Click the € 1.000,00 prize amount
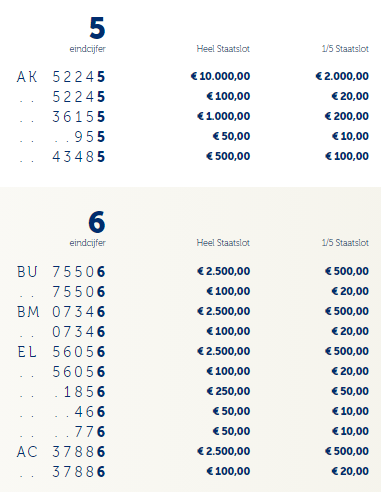 click(x=224, y=116)
